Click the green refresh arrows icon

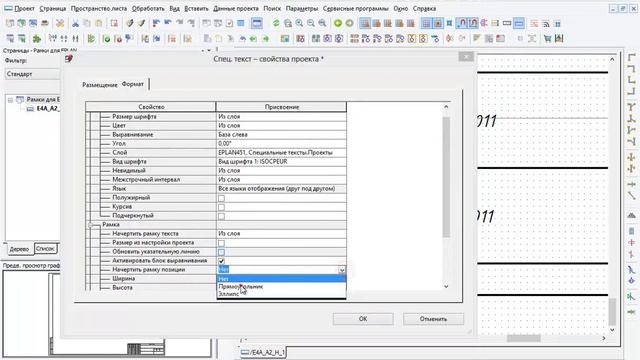pos(276,23)
